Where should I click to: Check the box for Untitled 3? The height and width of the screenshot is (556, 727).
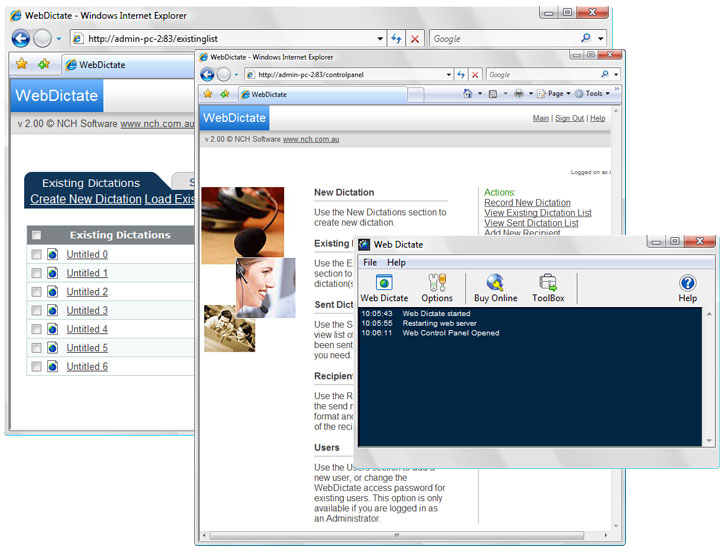[36, 310]
